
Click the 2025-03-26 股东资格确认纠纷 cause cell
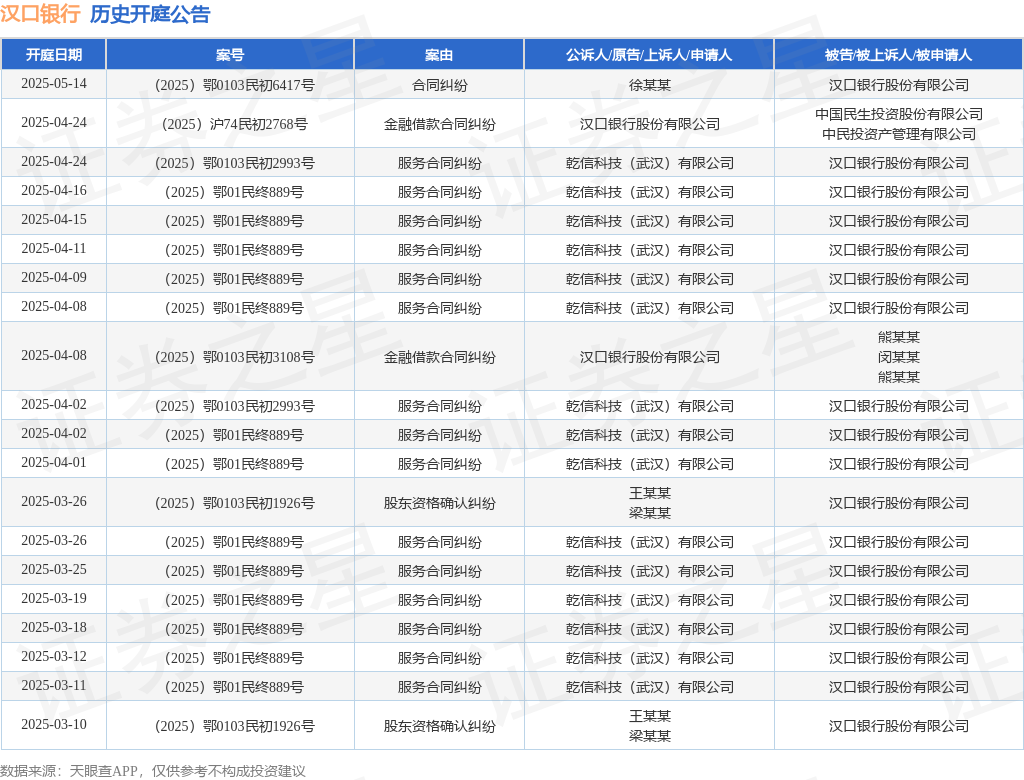pyautogui.click(x=440, y=504)
